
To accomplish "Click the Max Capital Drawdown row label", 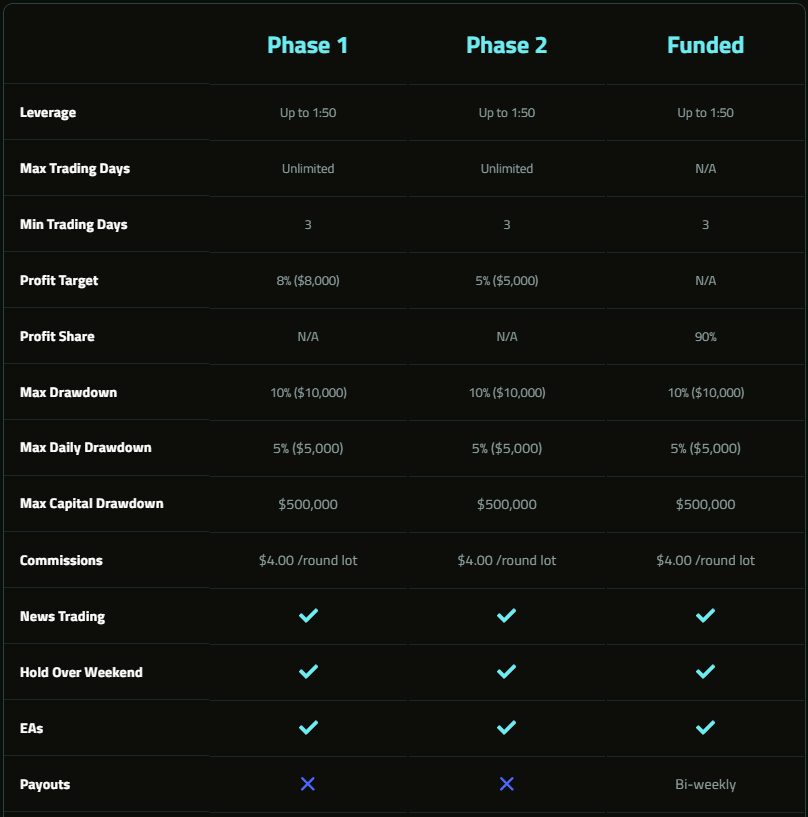I will (92, 503).
